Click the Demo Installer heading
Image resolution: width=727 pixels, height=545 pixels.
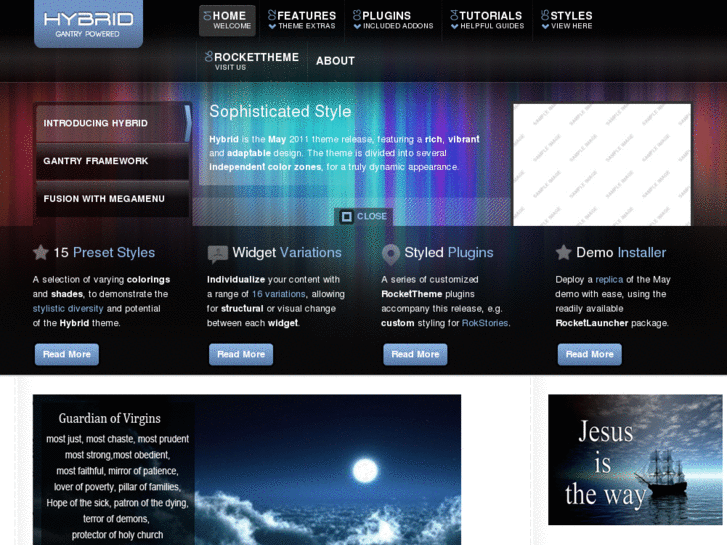[x=621, y=252]
